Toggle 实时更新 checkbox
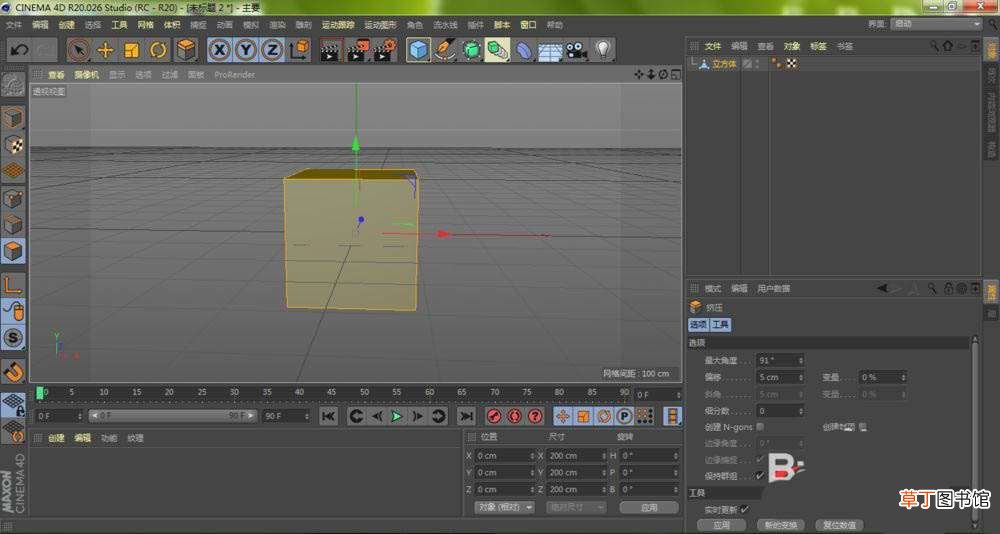The height and width of the screenshot is (534, 1000). [745, 509]
